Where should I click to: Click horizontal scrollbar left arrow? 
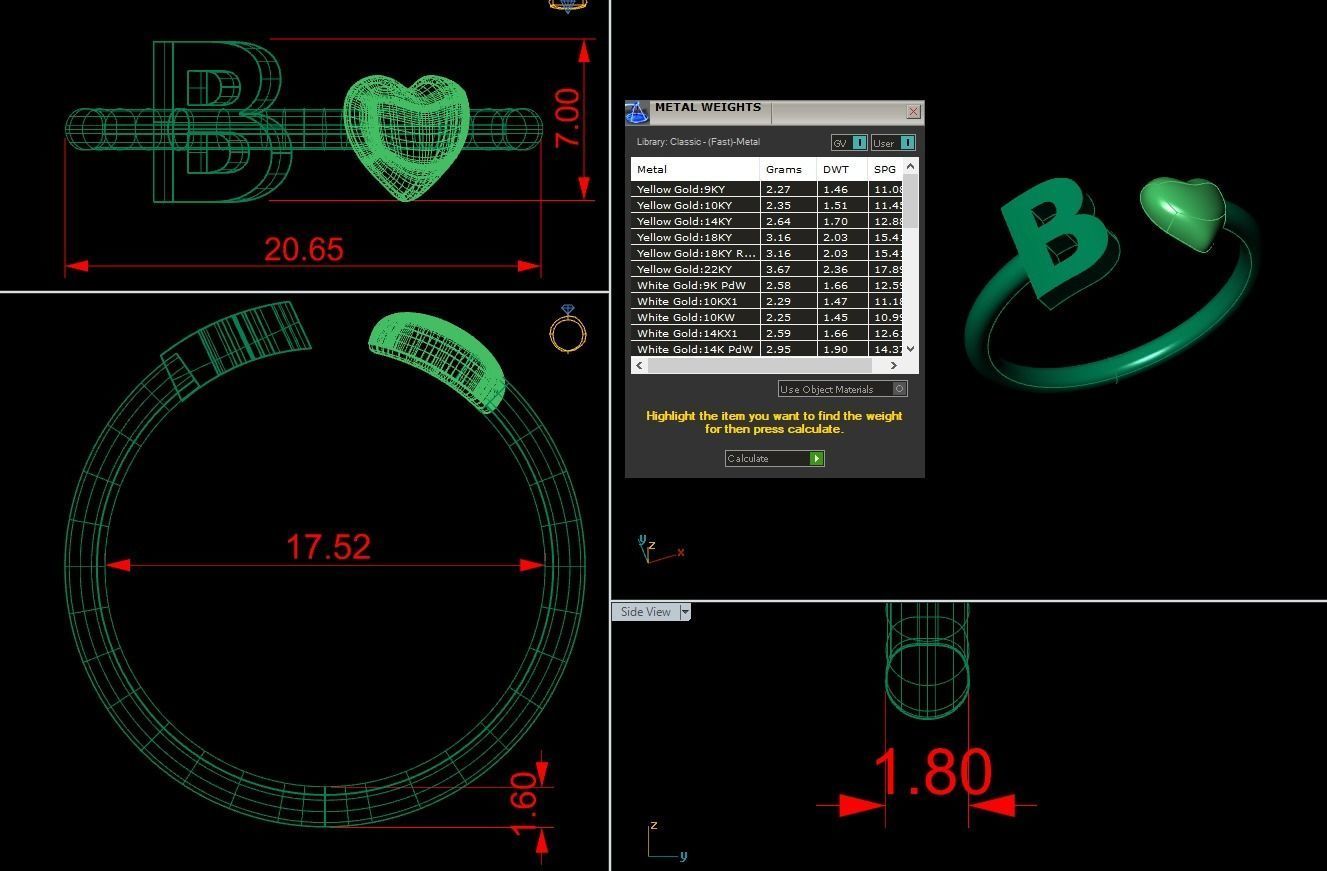(639, 365)
